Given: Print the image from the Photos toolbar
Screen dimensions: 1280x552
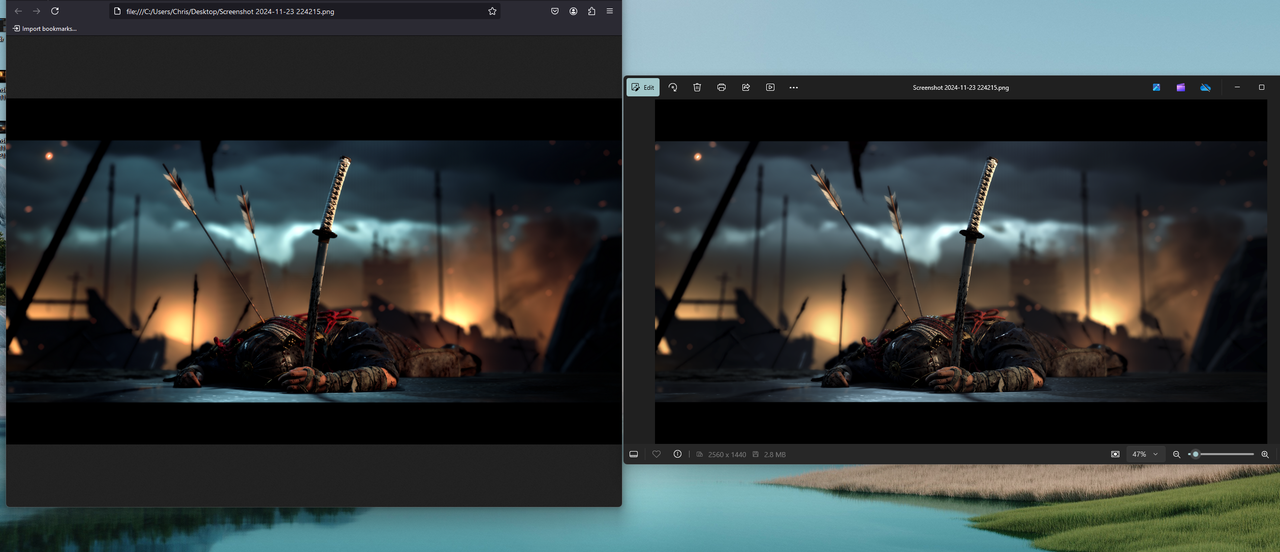Looking at the screenshot, I should click(721, 87).
